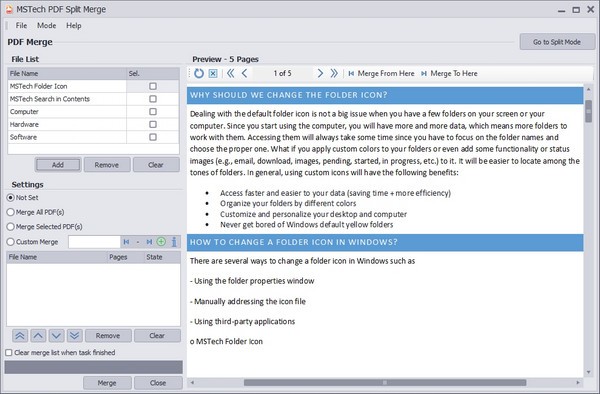The width and height of the screenshot is (600, 394).
Task: Click the preview horizontal scrollbar thumb
Action: pos(385,383)
